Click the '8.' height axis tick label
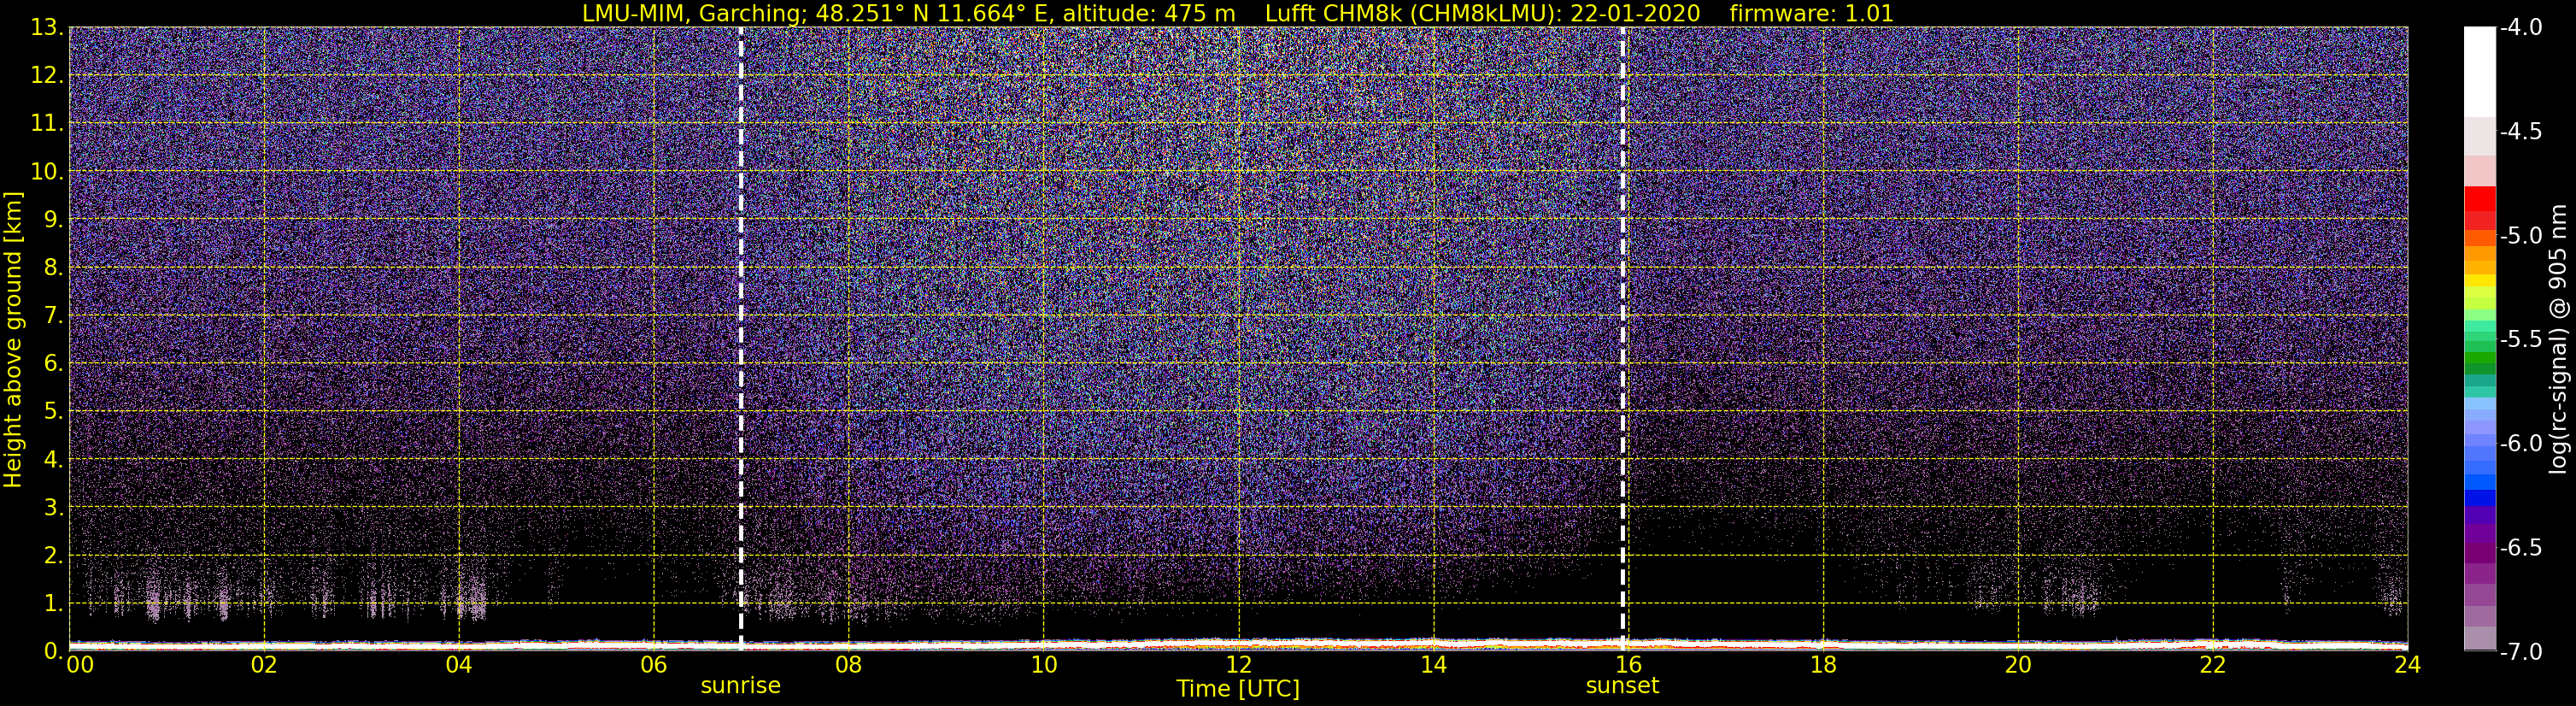 (x=54, y=268)
